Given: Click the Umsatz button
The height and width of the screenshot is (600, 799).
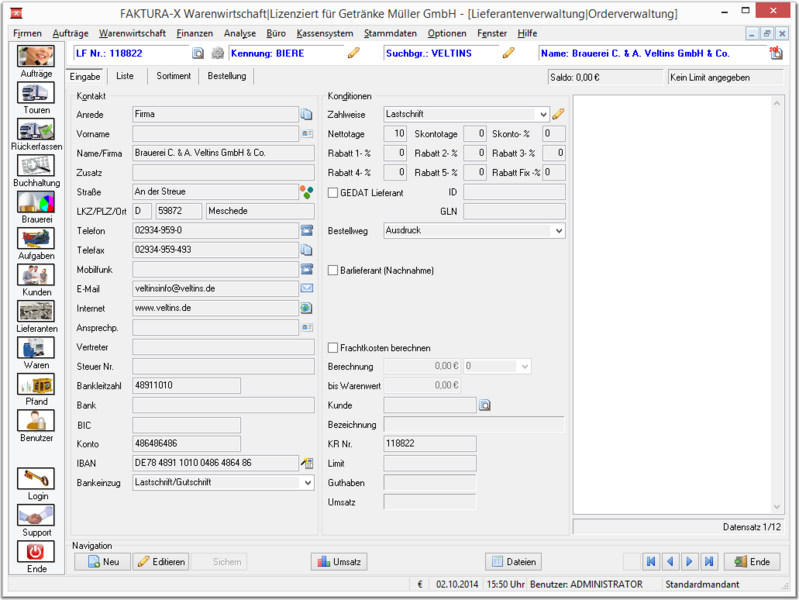Looking at the screenshot, I should pyautogui.click(x=339, y=562).
